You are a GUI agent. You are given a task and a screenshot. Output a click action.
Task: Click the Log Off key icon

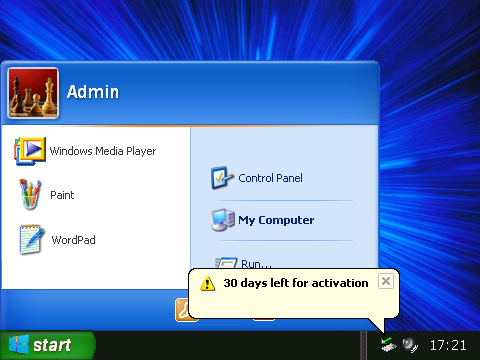tap(183, 310)
